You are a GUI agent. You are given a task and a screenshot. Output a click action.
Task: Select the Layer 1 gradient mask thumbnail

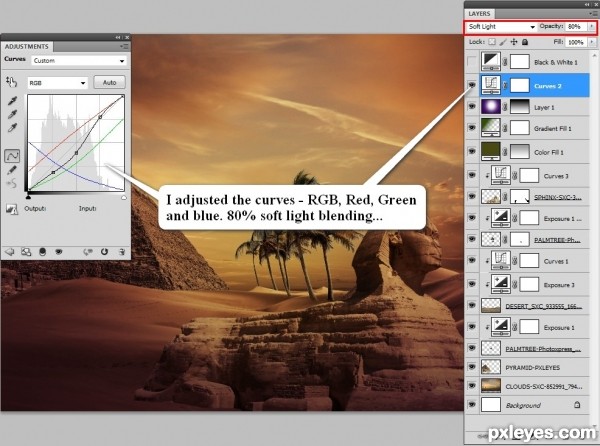[520, 107]
